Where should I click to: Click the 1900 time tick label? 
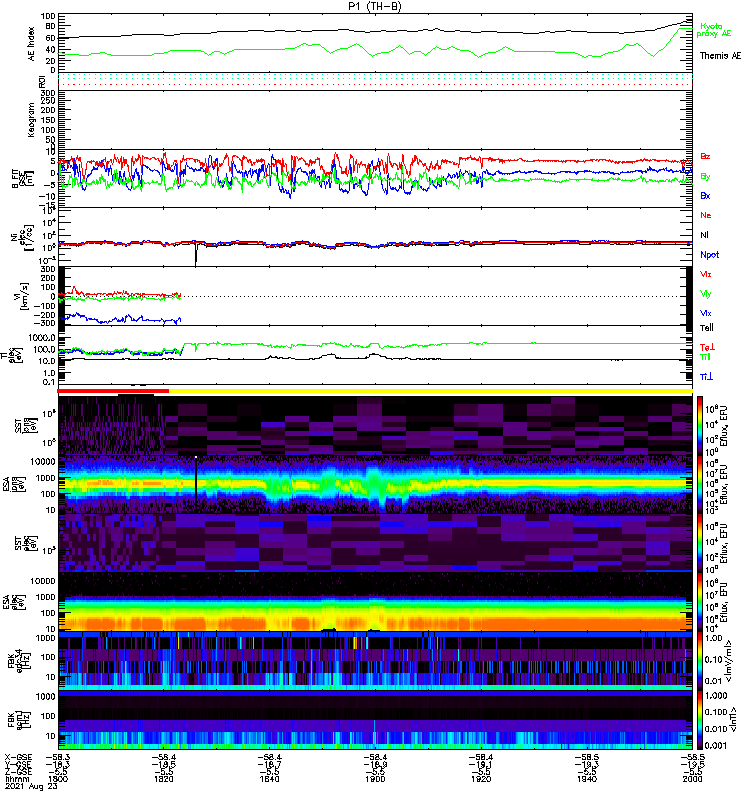click(375, 779)
